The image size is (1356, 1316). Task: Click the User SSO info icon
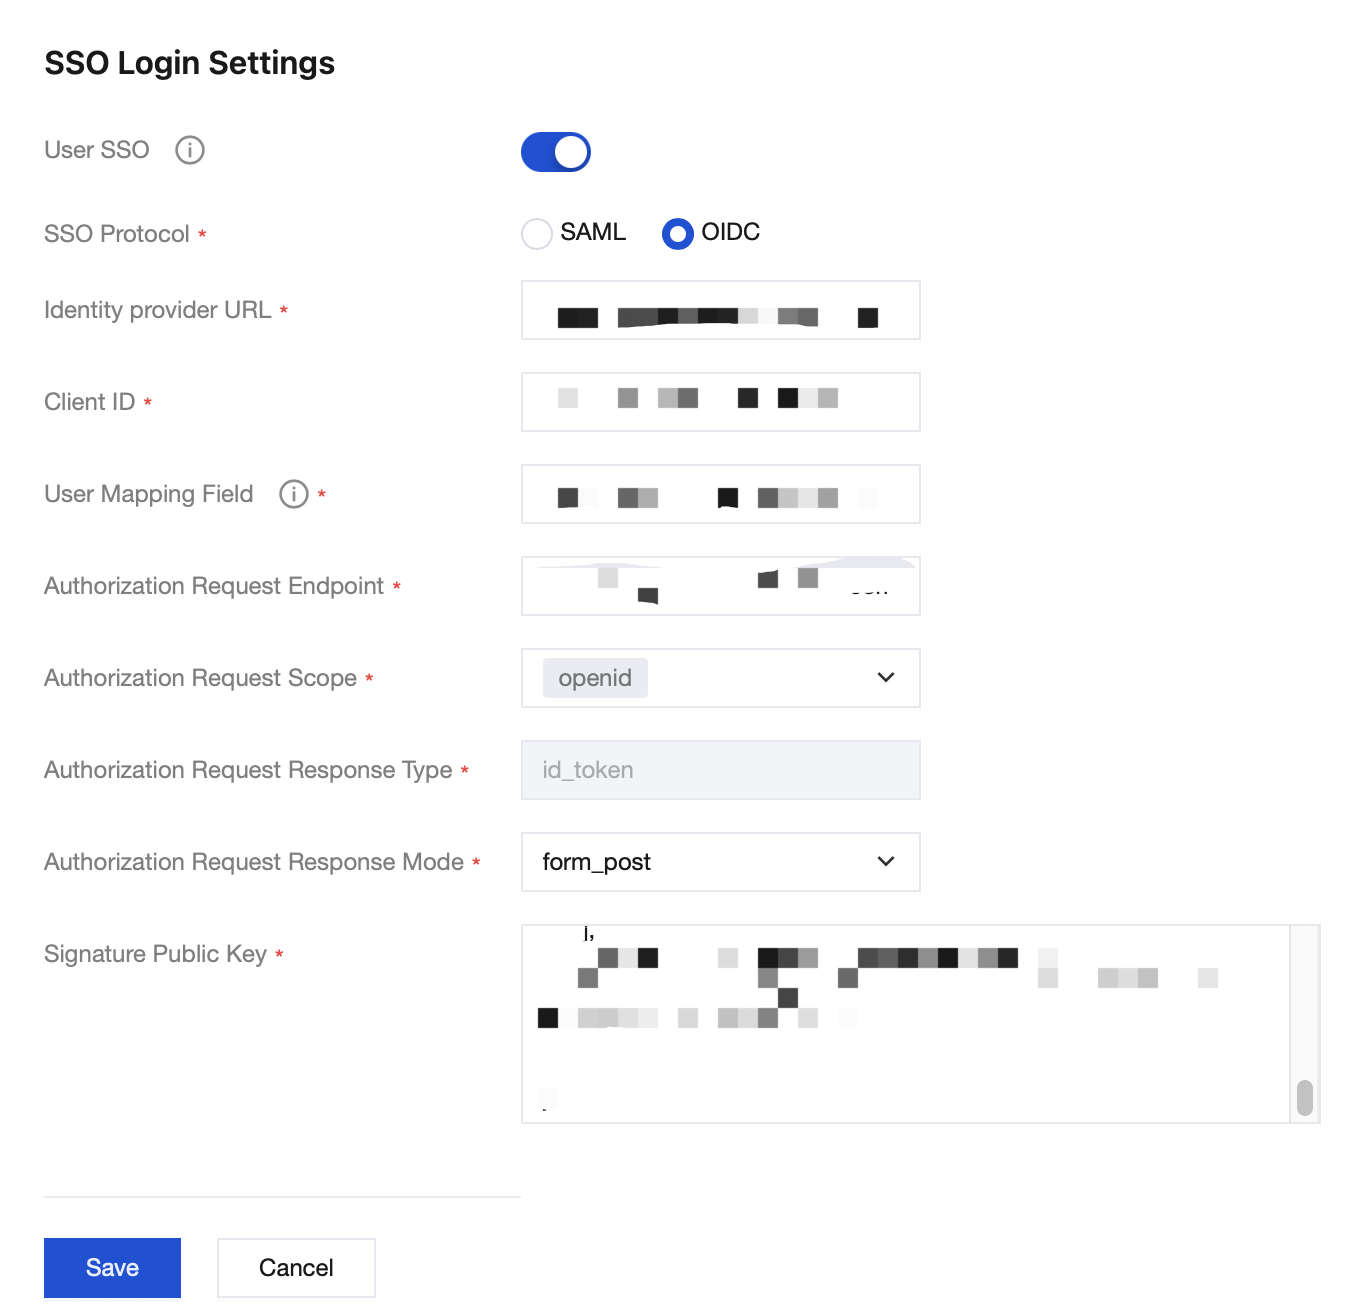pos(190,150)
